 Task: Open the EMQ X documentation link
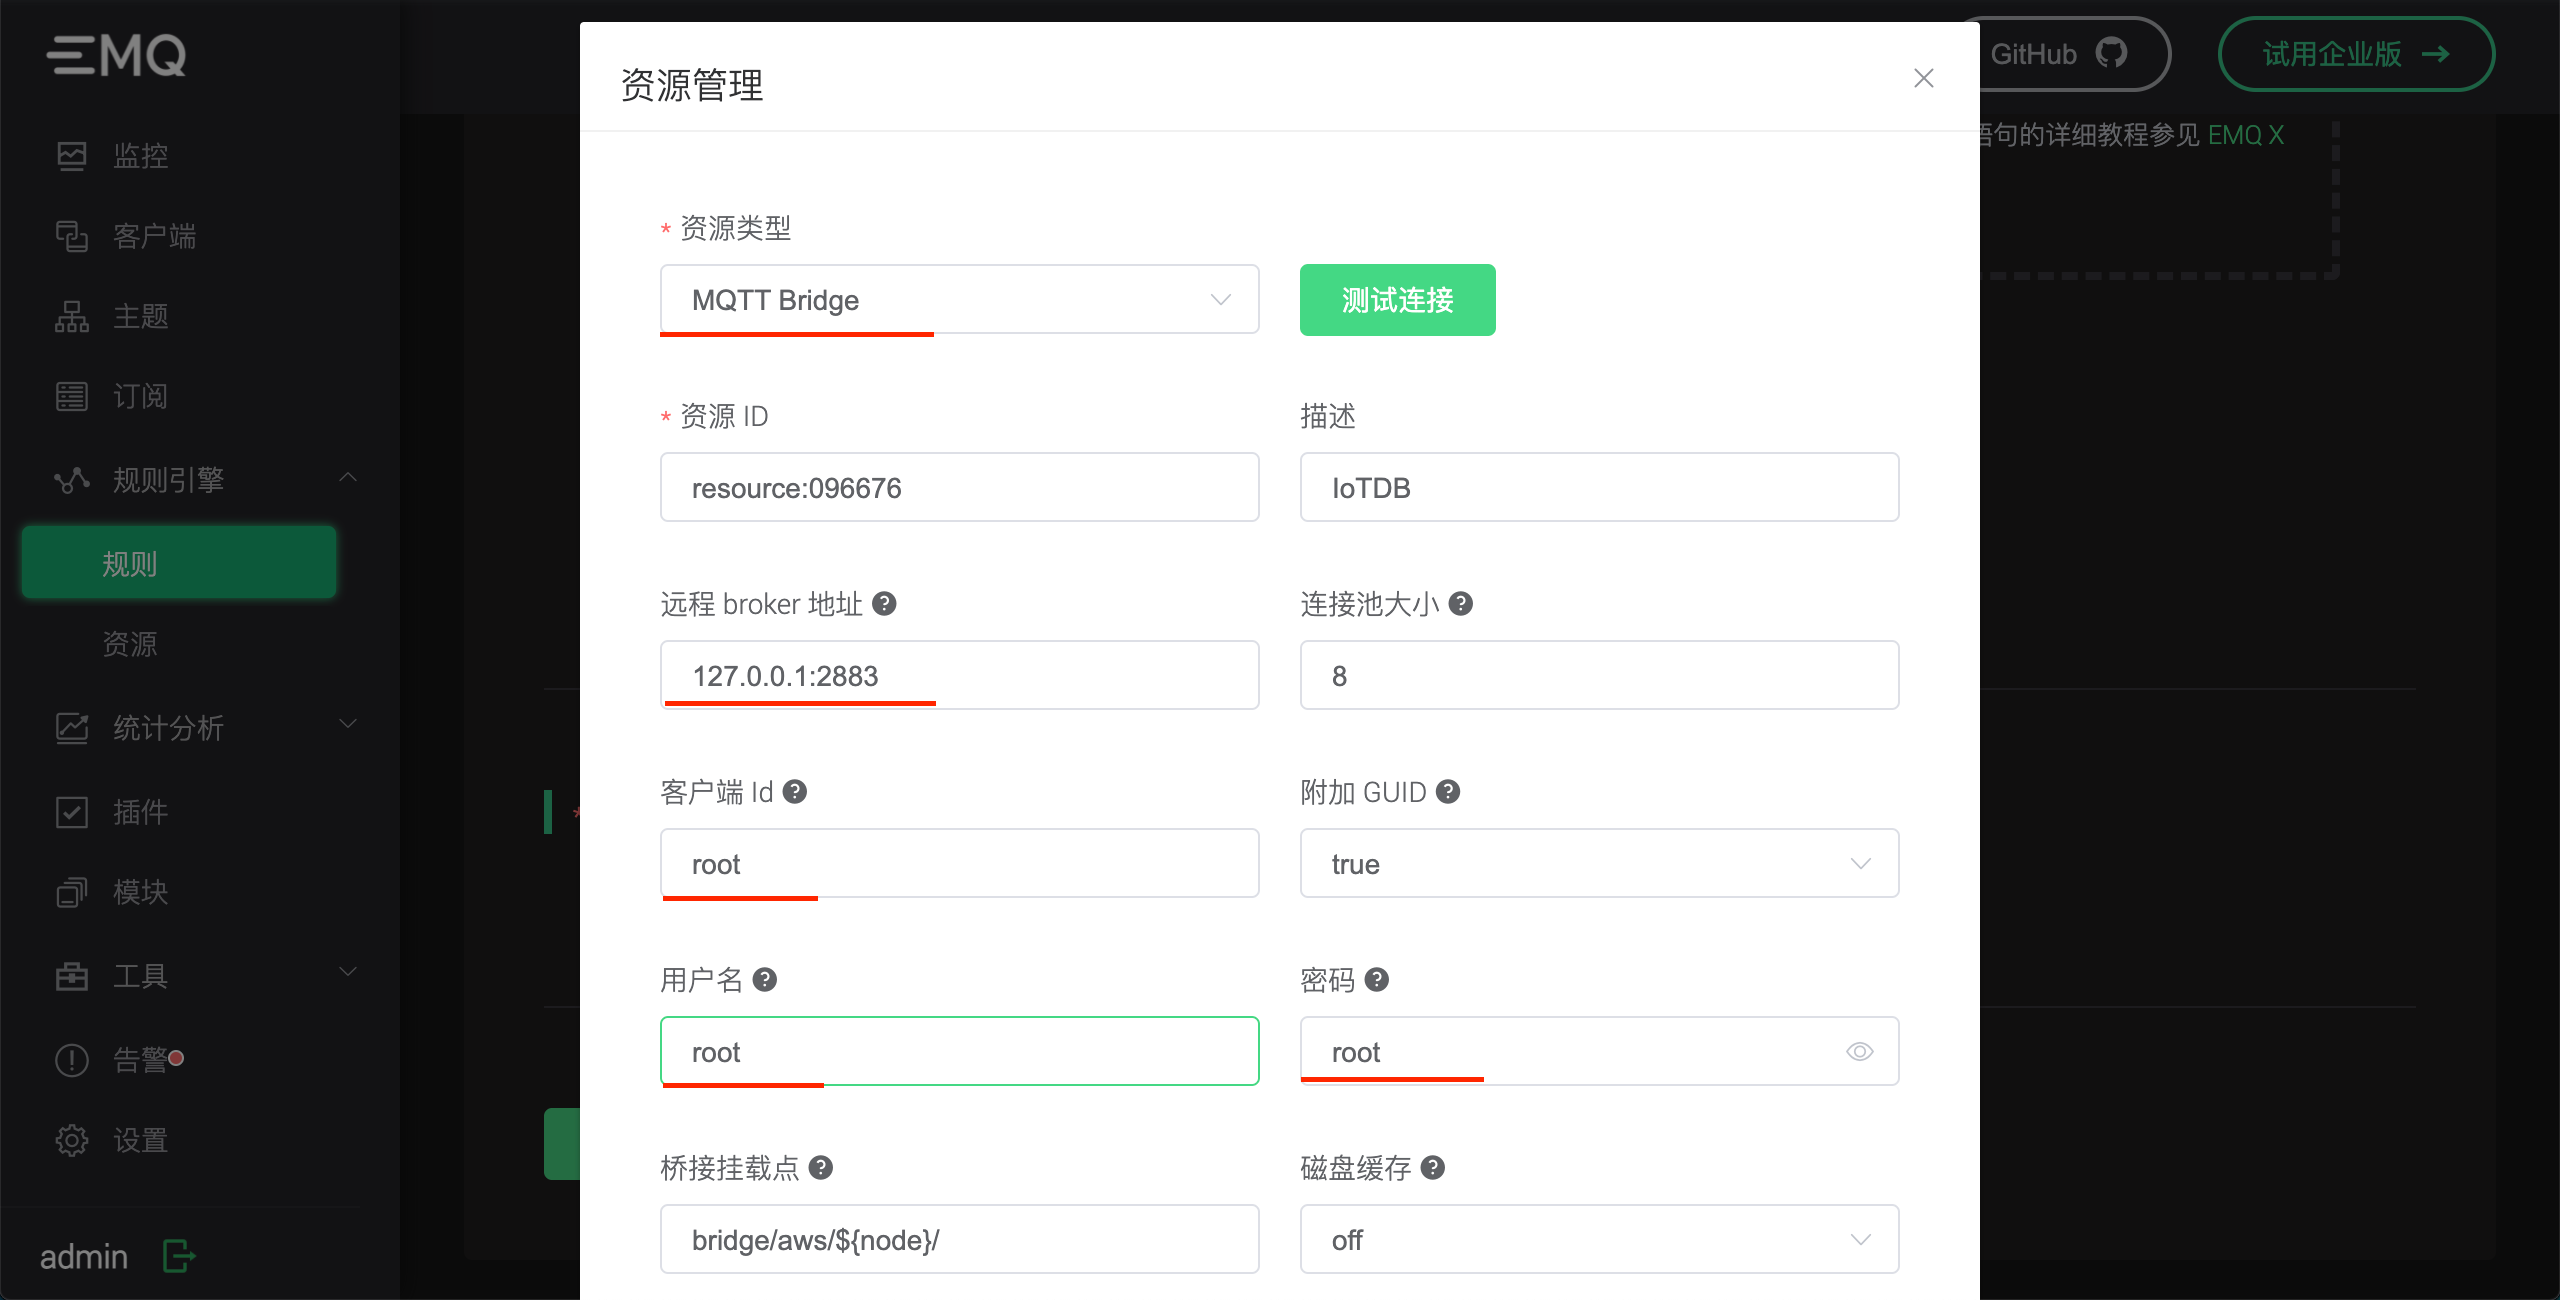pyautogui.click(x=2246, y=135)
